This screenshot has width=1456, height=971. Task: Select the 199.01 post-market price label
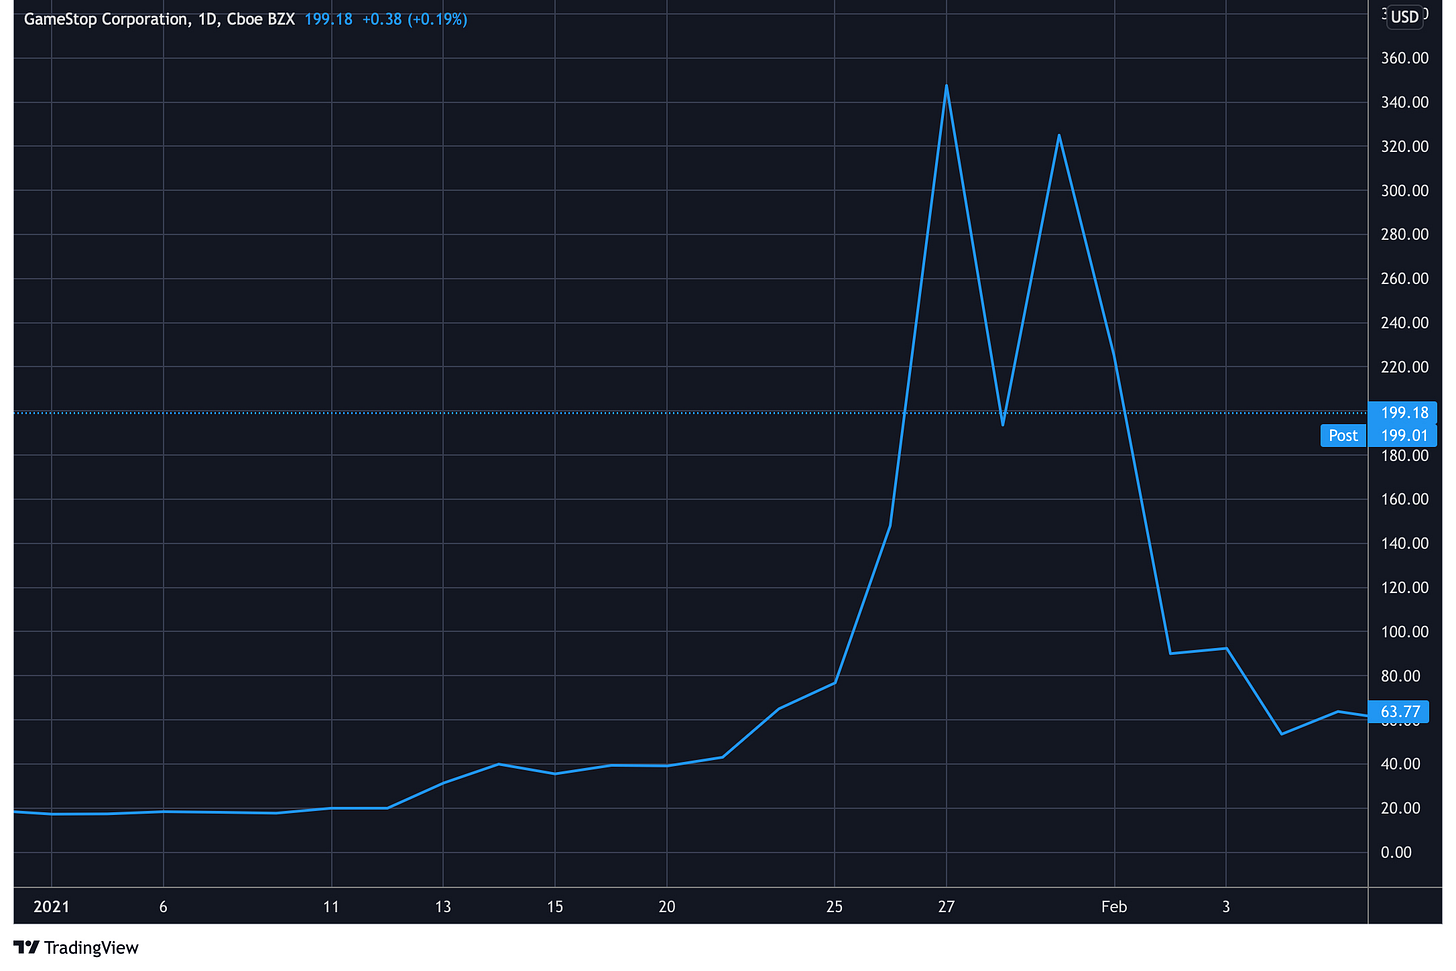1404,435
